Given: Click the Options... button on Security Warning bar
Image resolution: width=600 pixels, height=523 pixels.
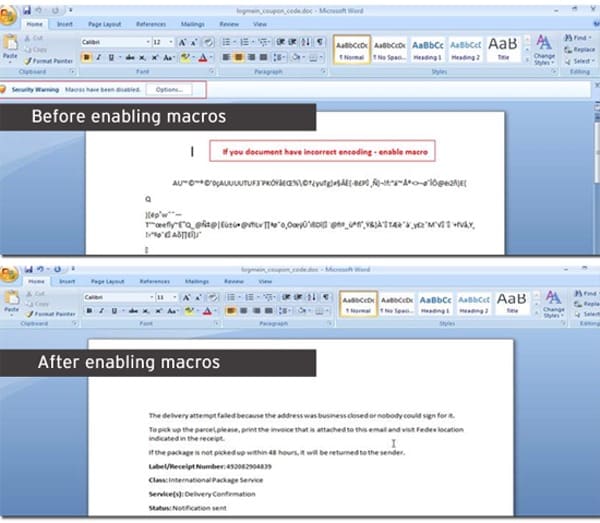Looking at the screenshot, I should [169, 90].
